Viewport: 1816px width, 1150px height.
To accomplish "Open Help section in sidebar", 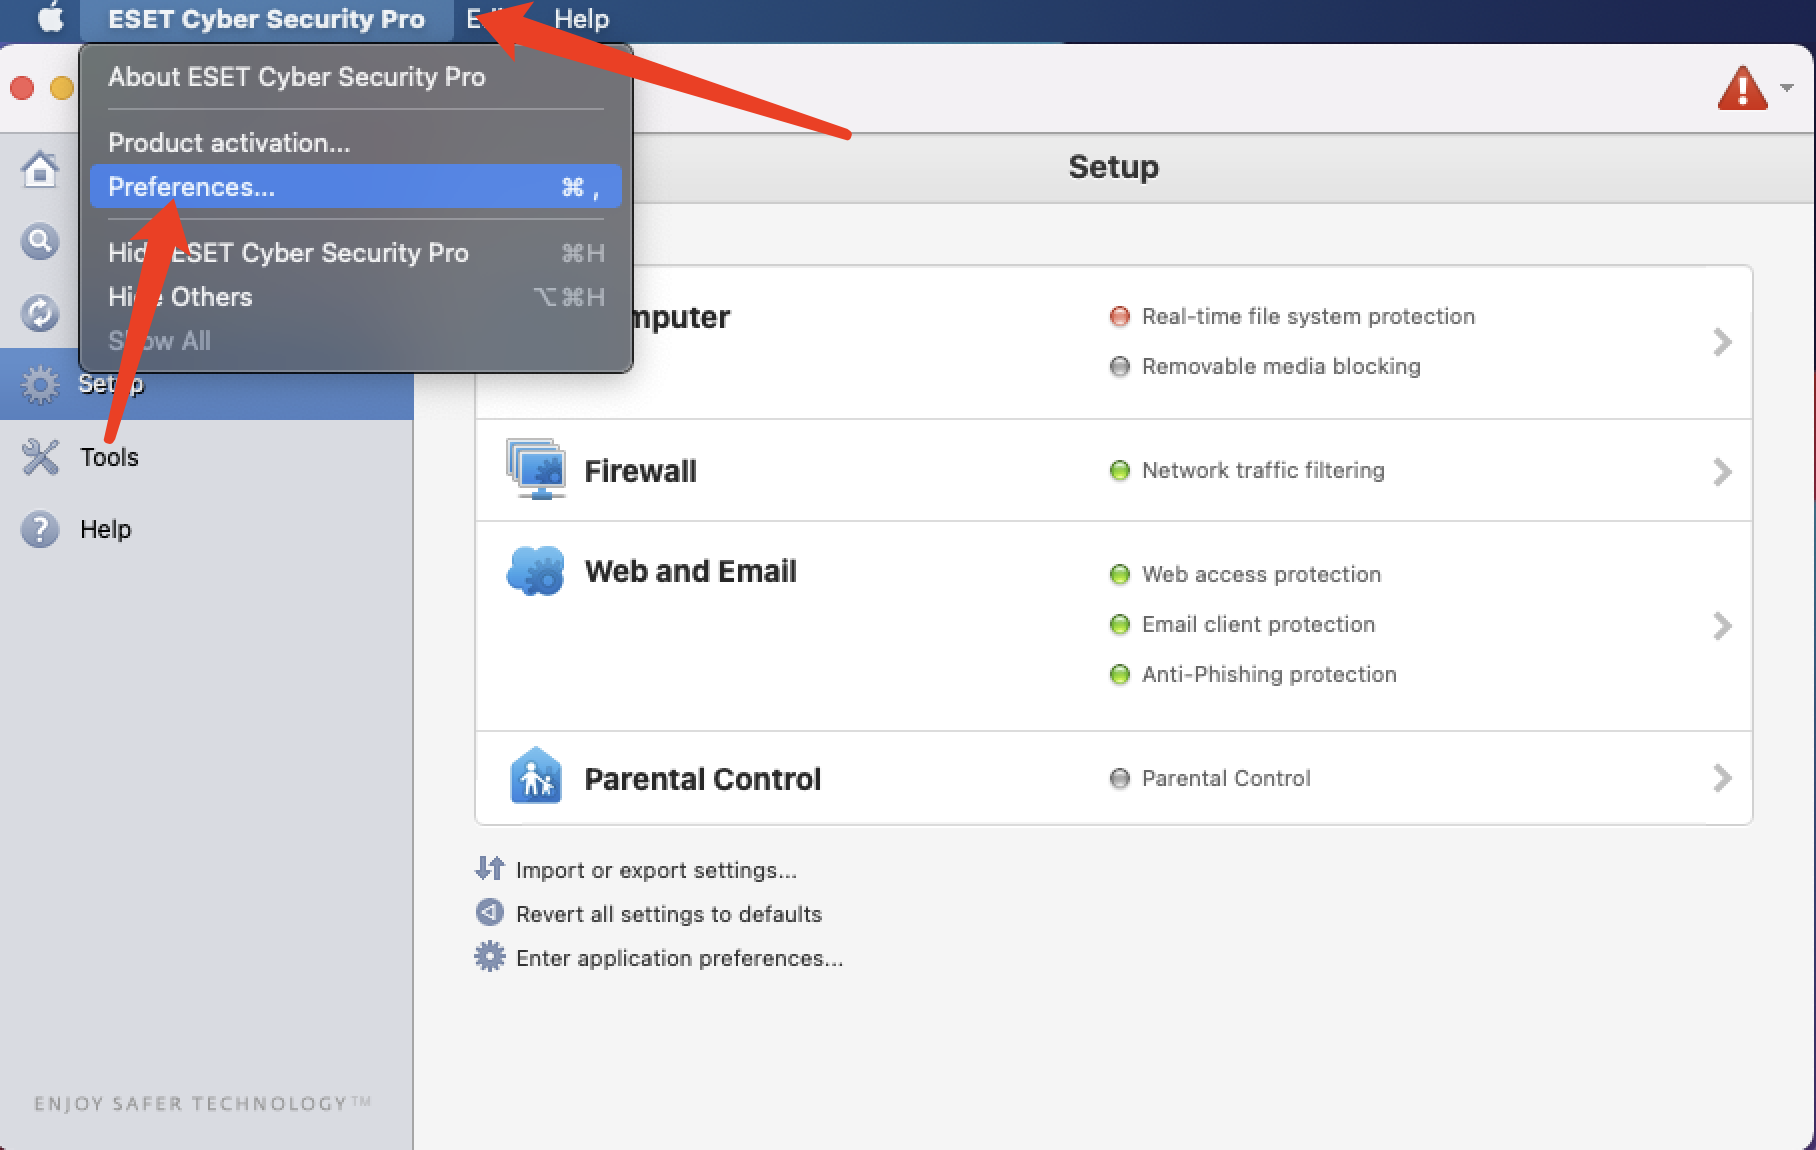I will pyautogui.click(x=206, y=529).
